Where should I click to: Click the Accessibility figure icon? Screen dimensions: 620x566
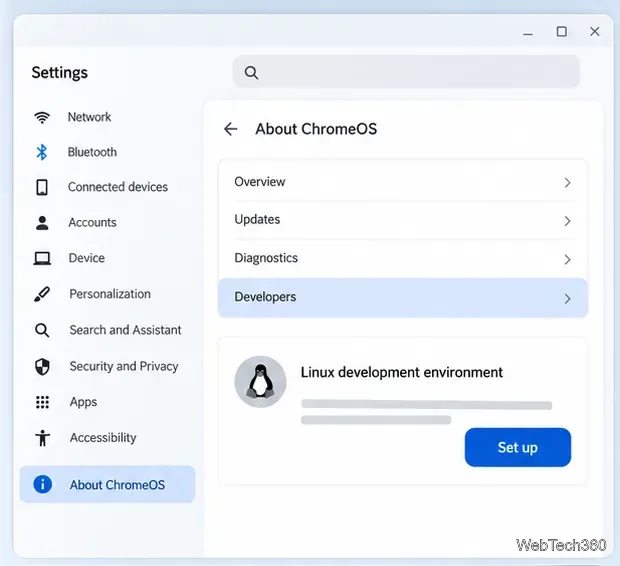coord(42,438)
